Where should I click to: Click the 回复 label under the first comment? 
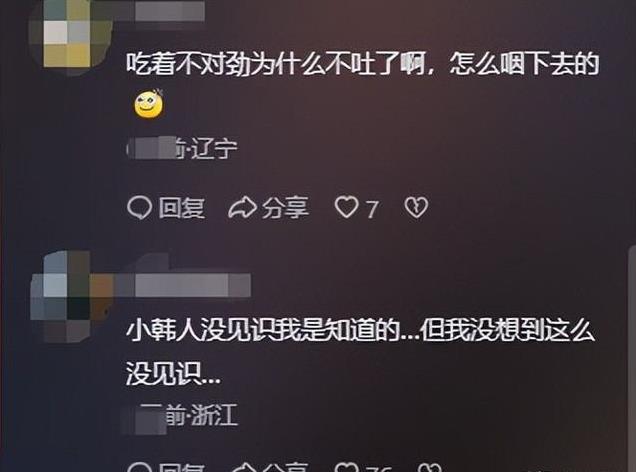[x=182, y=208]
